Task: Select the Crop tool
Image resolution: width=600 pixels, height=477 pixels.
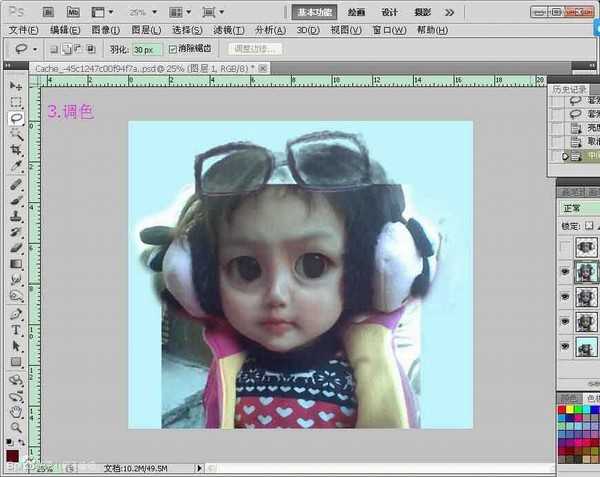Action: tap(16, 149)
